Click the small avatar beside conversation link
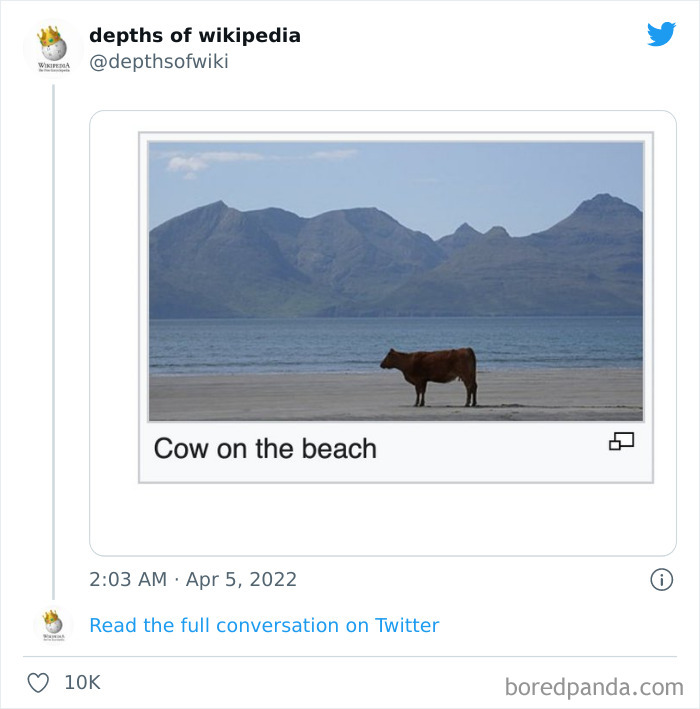700x709 pixels. 52,625
